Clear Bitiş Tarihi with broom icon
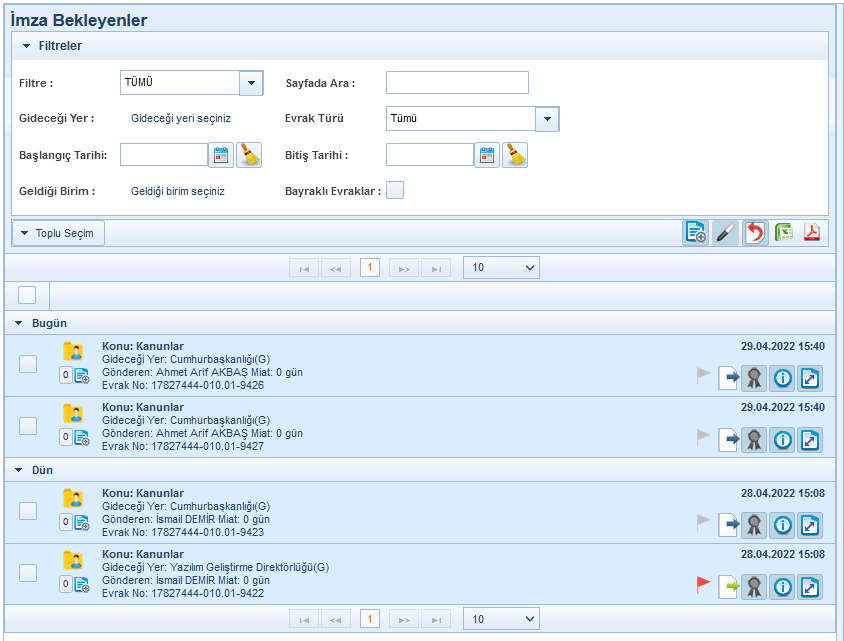Screen dimensions: 844x641 pyautogui.click(x=515, y=155)
